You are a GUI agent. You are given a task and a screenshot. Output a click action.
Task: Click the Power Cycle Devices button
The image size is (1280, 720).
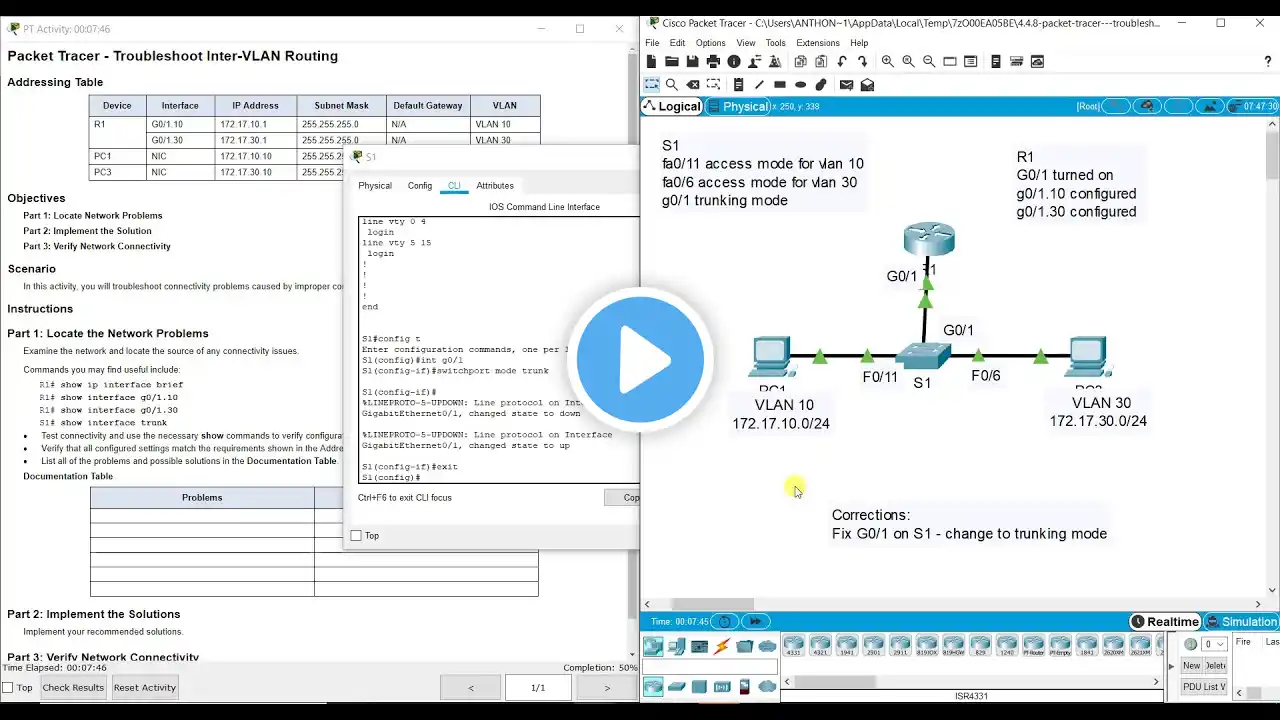point(725,621)
